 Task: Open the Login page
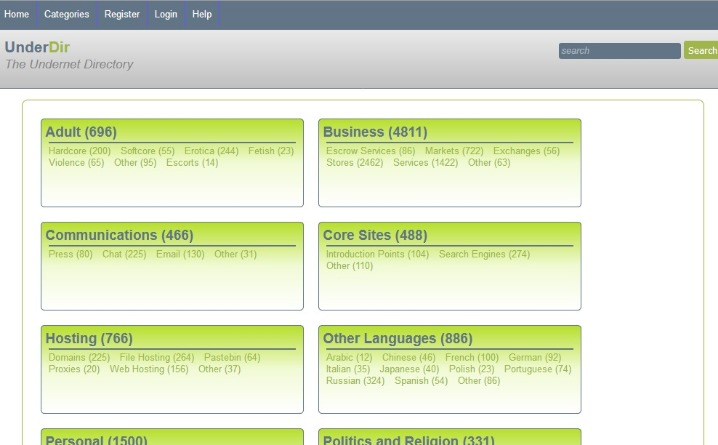click(166, 14)
